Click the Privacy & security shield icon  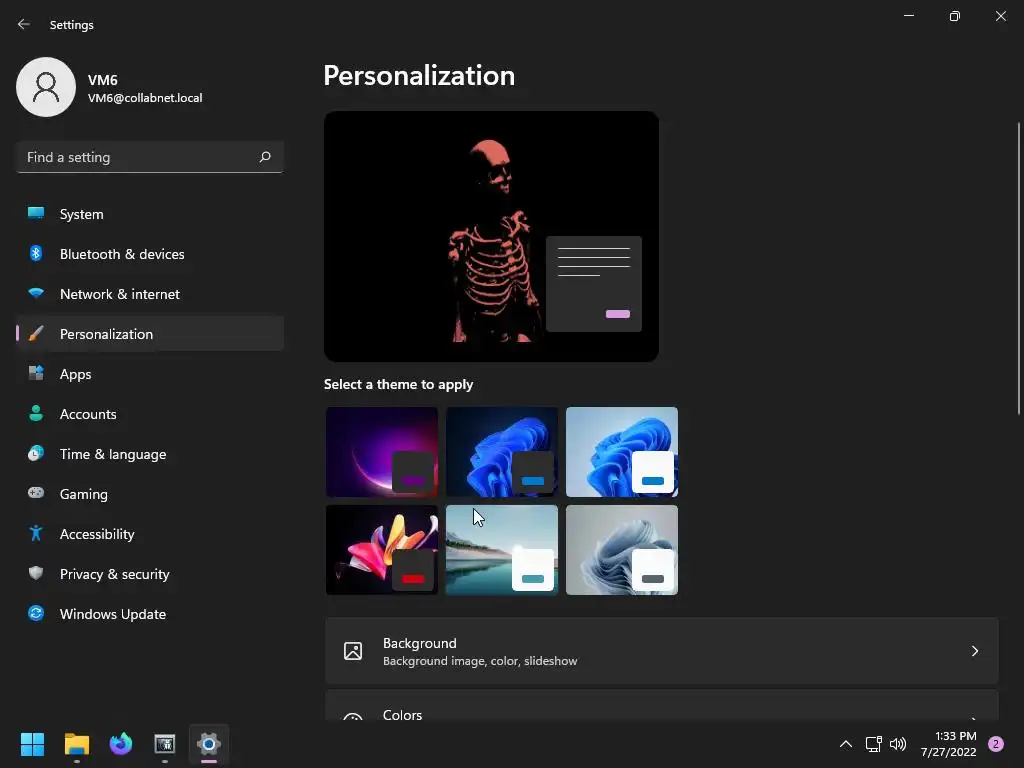click(x=36, y=573)
